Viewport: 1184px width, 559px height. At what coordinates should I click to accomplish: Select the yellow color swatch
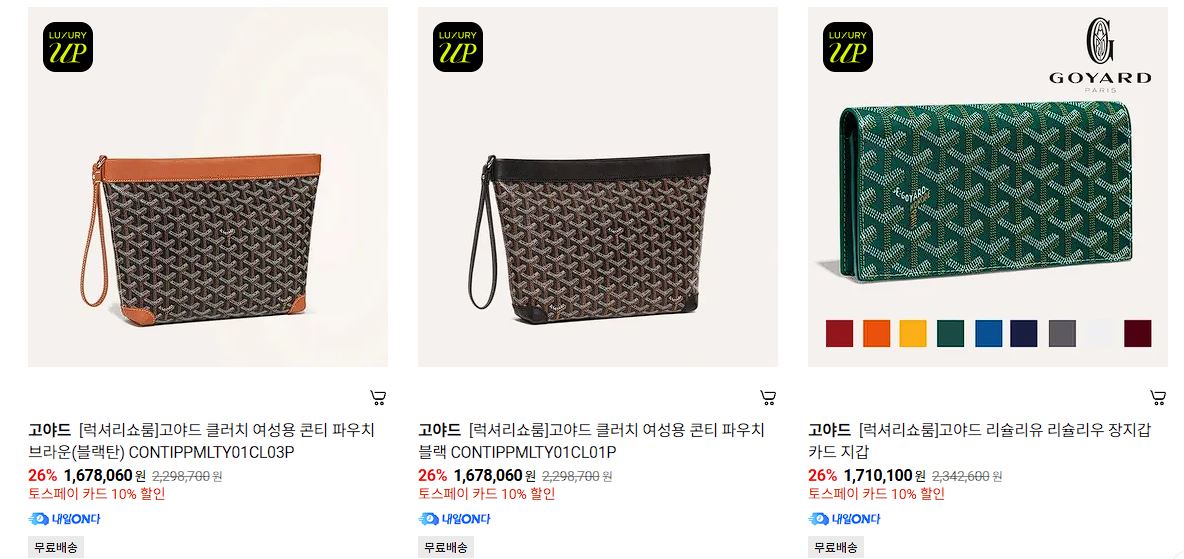pos(913,333)
